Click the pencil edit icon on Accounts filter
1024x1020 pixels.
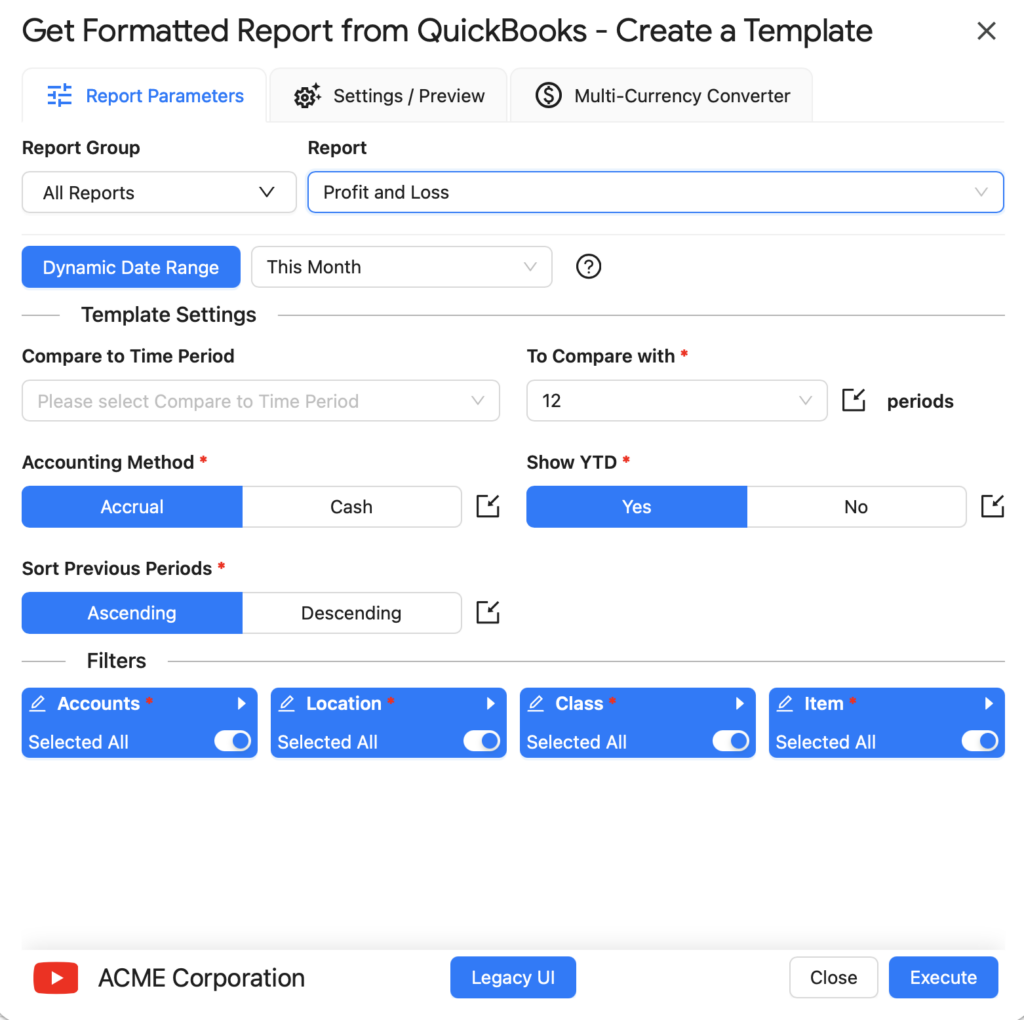pos(38,704)
